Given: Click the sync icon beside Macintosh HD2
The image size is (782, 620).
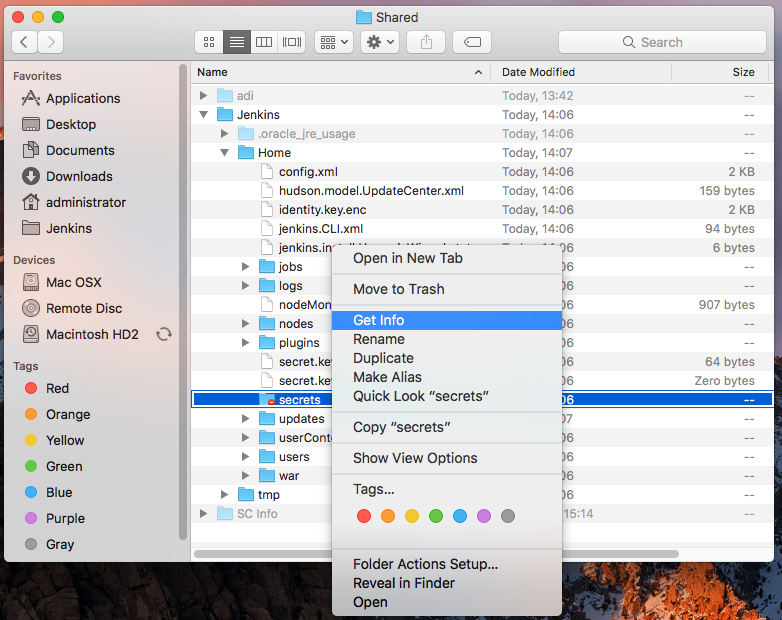Looking at the screenshot, I should pyautogui.click(x=164, y=334).
